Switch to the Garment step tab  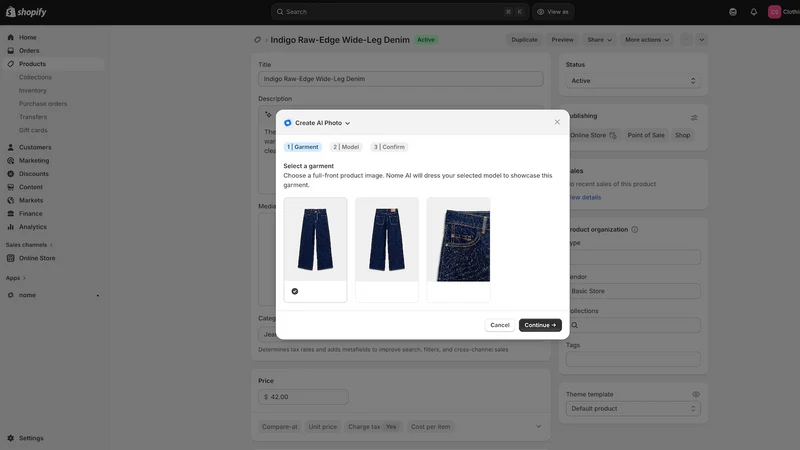tap(303, 147)
